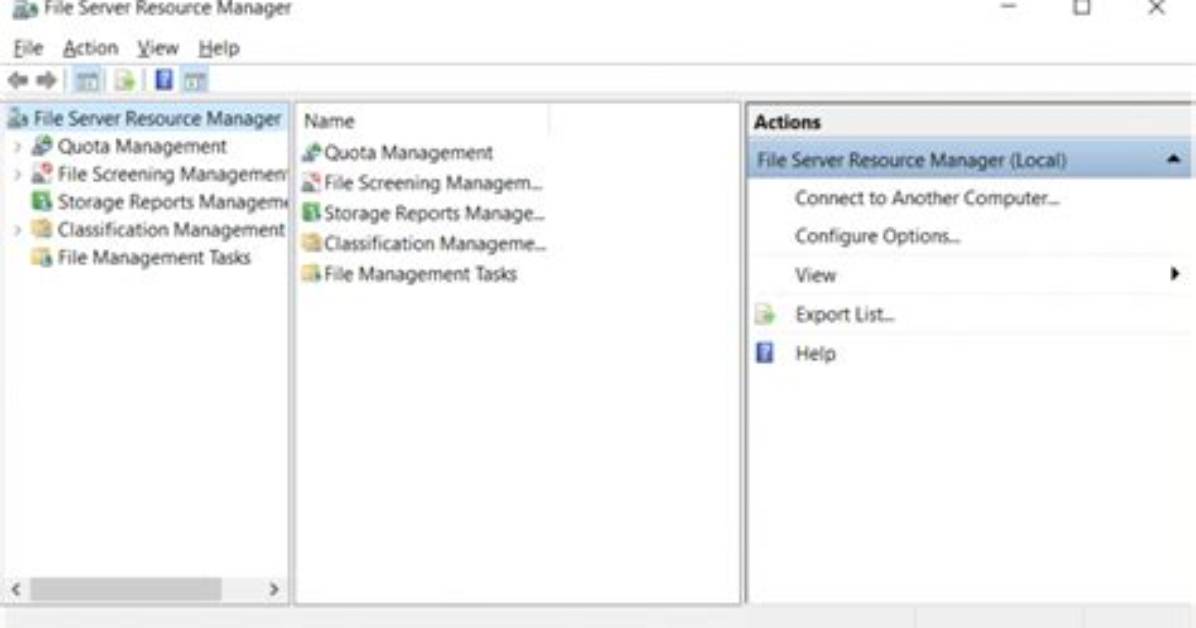Click Connect to Another Computer action

click(927, 198)
